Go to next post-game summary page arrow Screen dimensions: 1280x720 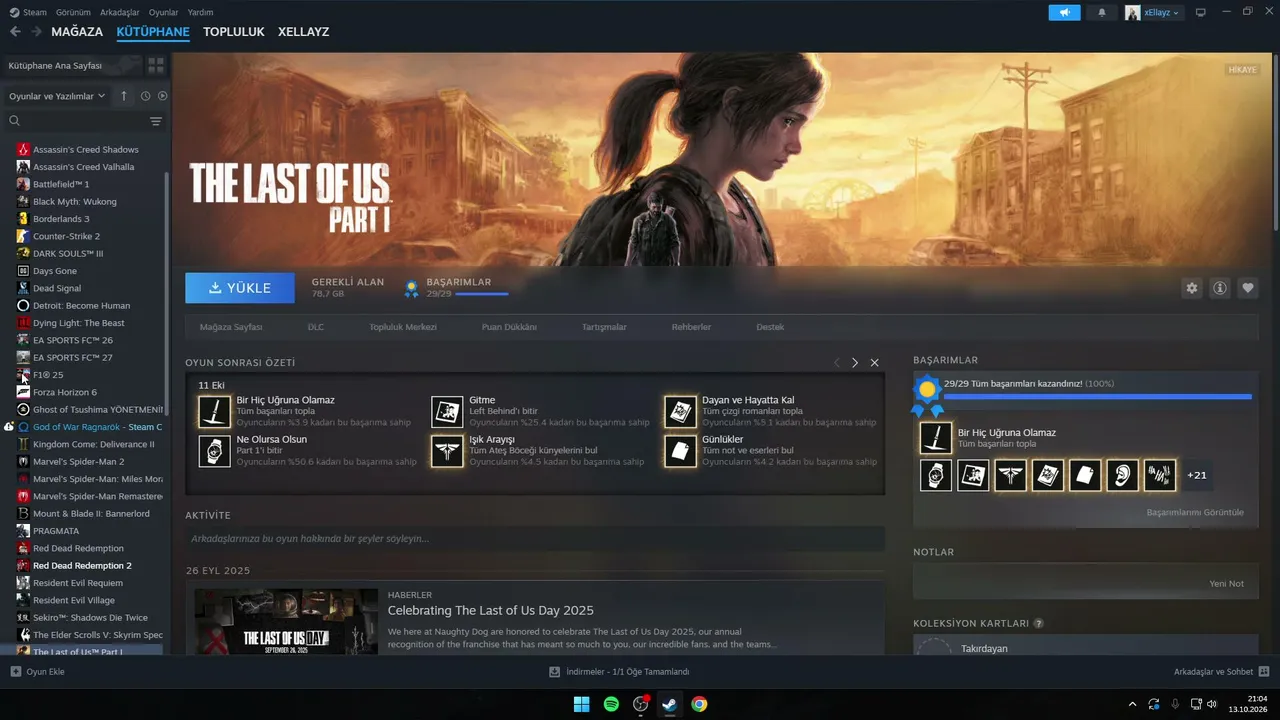click(855, 363)
